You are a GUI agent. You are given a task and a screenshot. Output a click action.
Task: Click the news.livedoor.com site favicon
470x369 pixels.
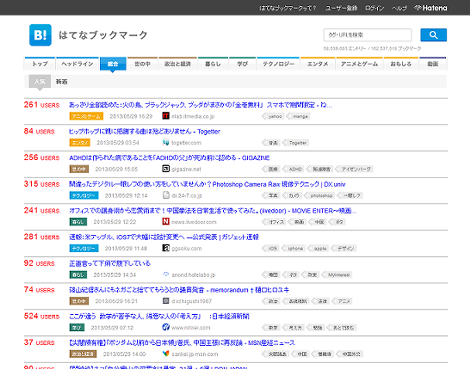[166, 221]
